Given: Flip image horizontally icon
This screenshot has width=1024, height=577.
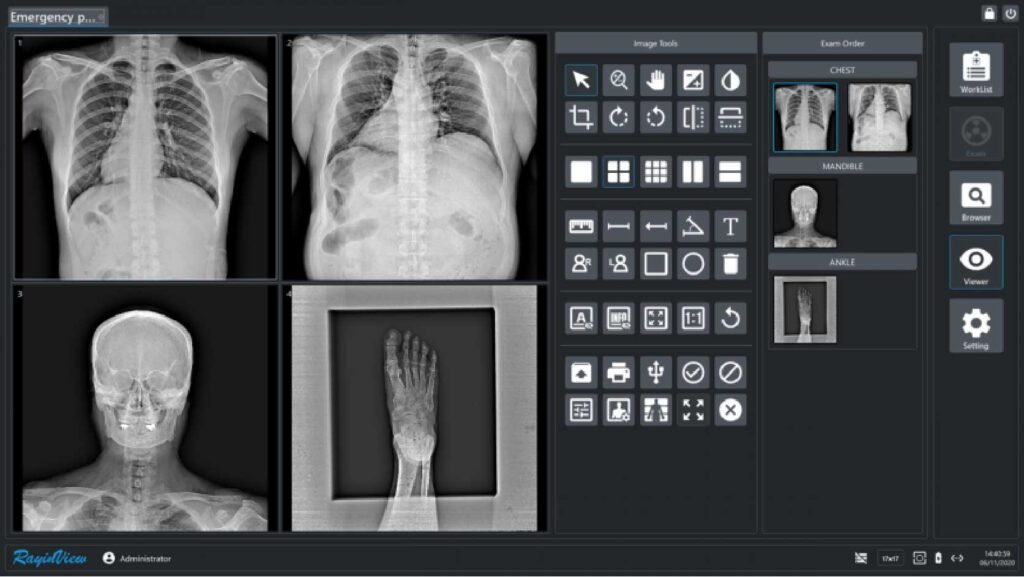Looking at the screenshot, I should coord(693,117).
